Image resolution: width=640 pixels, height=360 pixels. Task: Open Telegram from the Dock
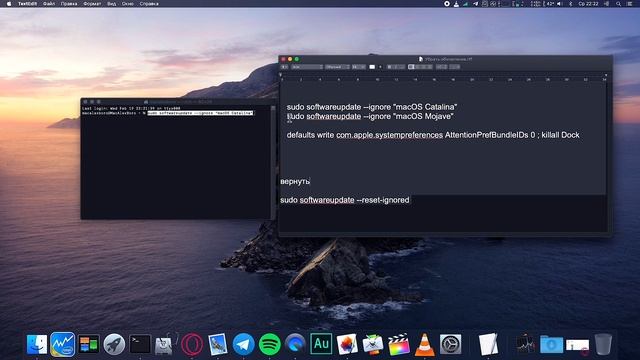[244, 344]
